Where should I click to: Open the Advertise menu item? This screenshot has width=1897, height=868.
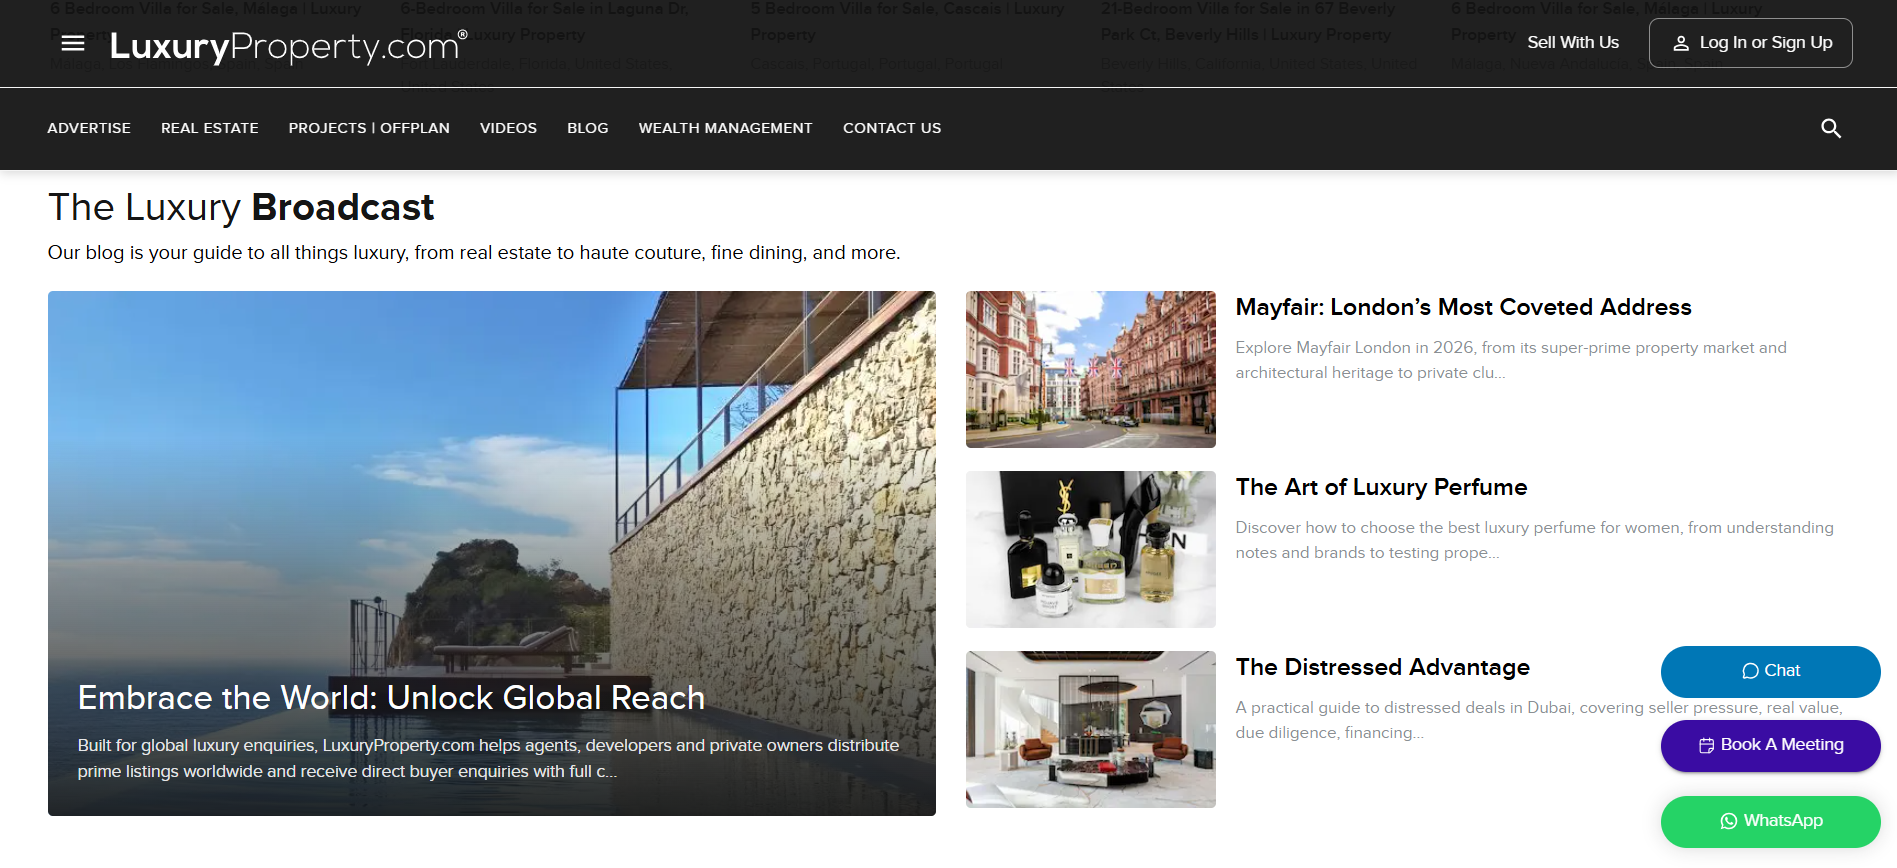point(89,128)
